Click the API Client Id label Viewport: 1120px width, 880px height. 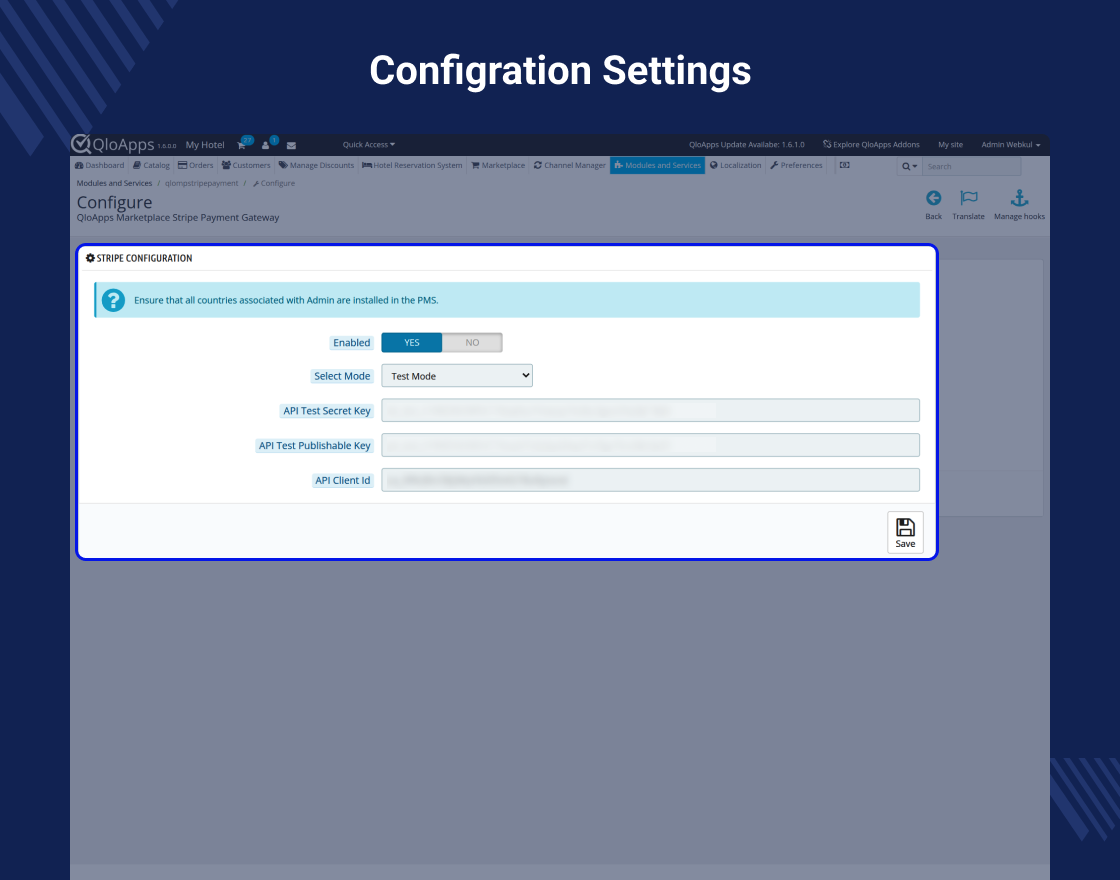pos(343,481)
